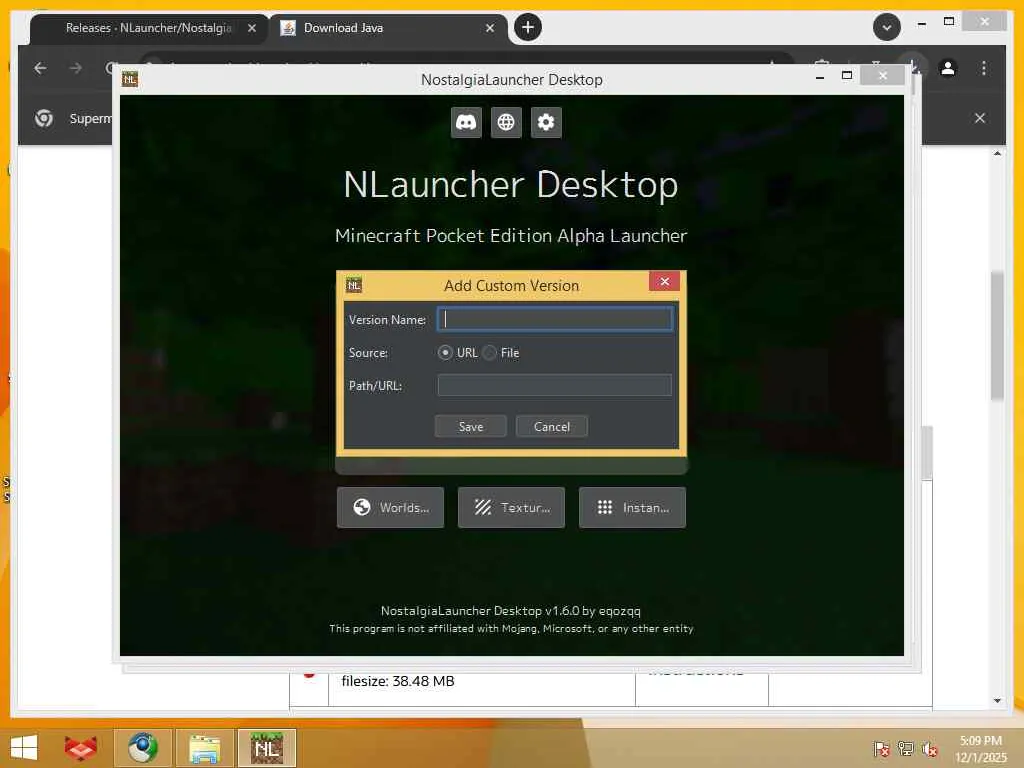The height and width of the screenshot is (768, 1024).
Task: Click the NL icon in launcher title bar
Action: pos(130,79)
